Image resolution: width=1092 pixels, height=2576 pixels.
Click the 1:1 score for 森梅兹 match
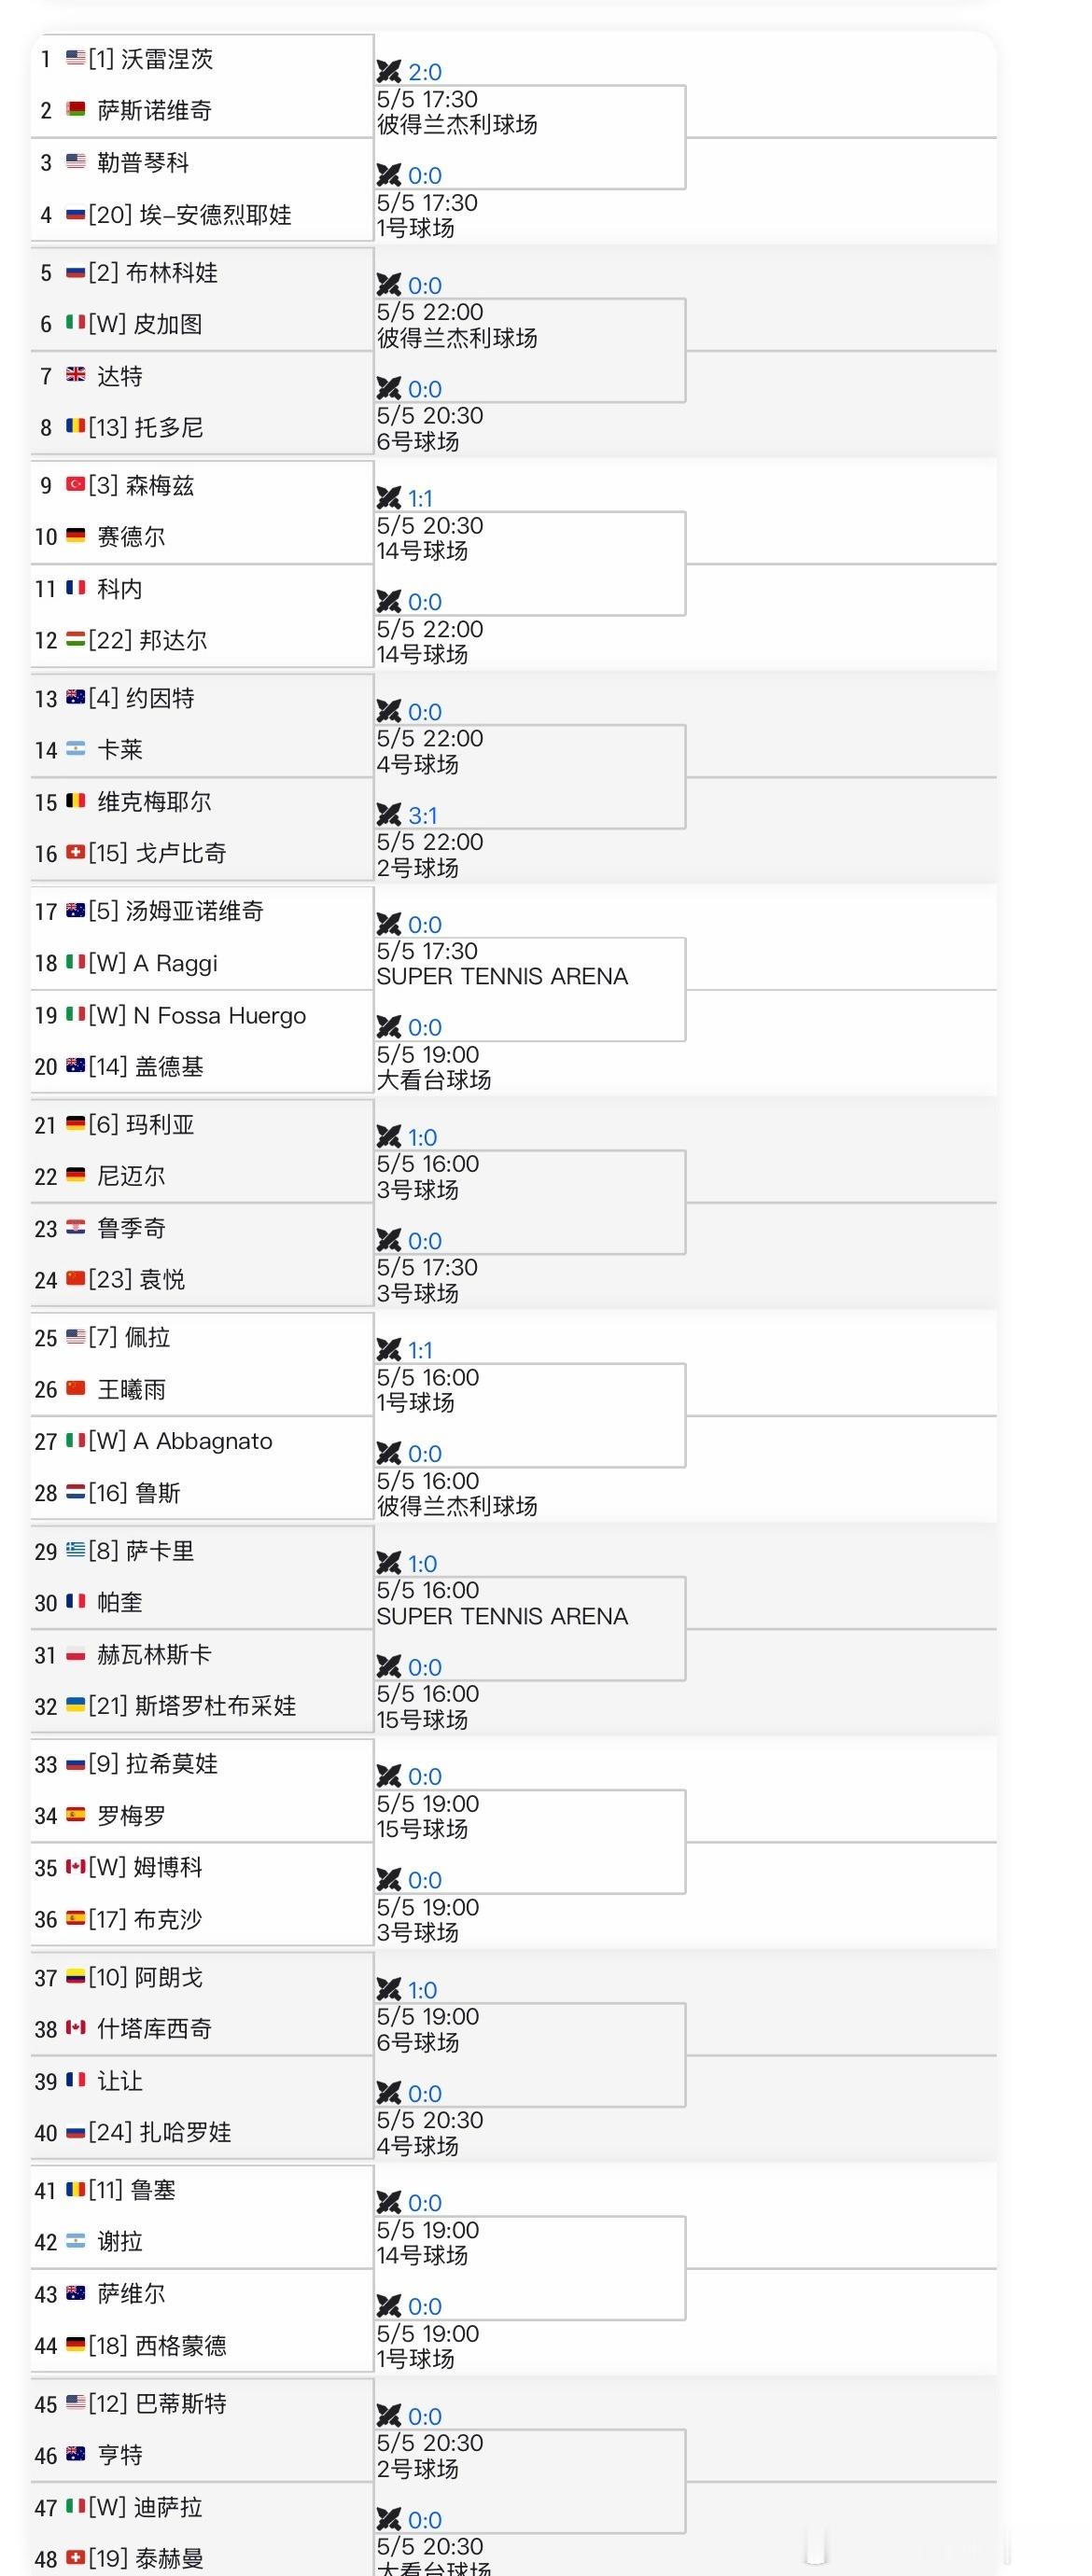tap(420, 499)
